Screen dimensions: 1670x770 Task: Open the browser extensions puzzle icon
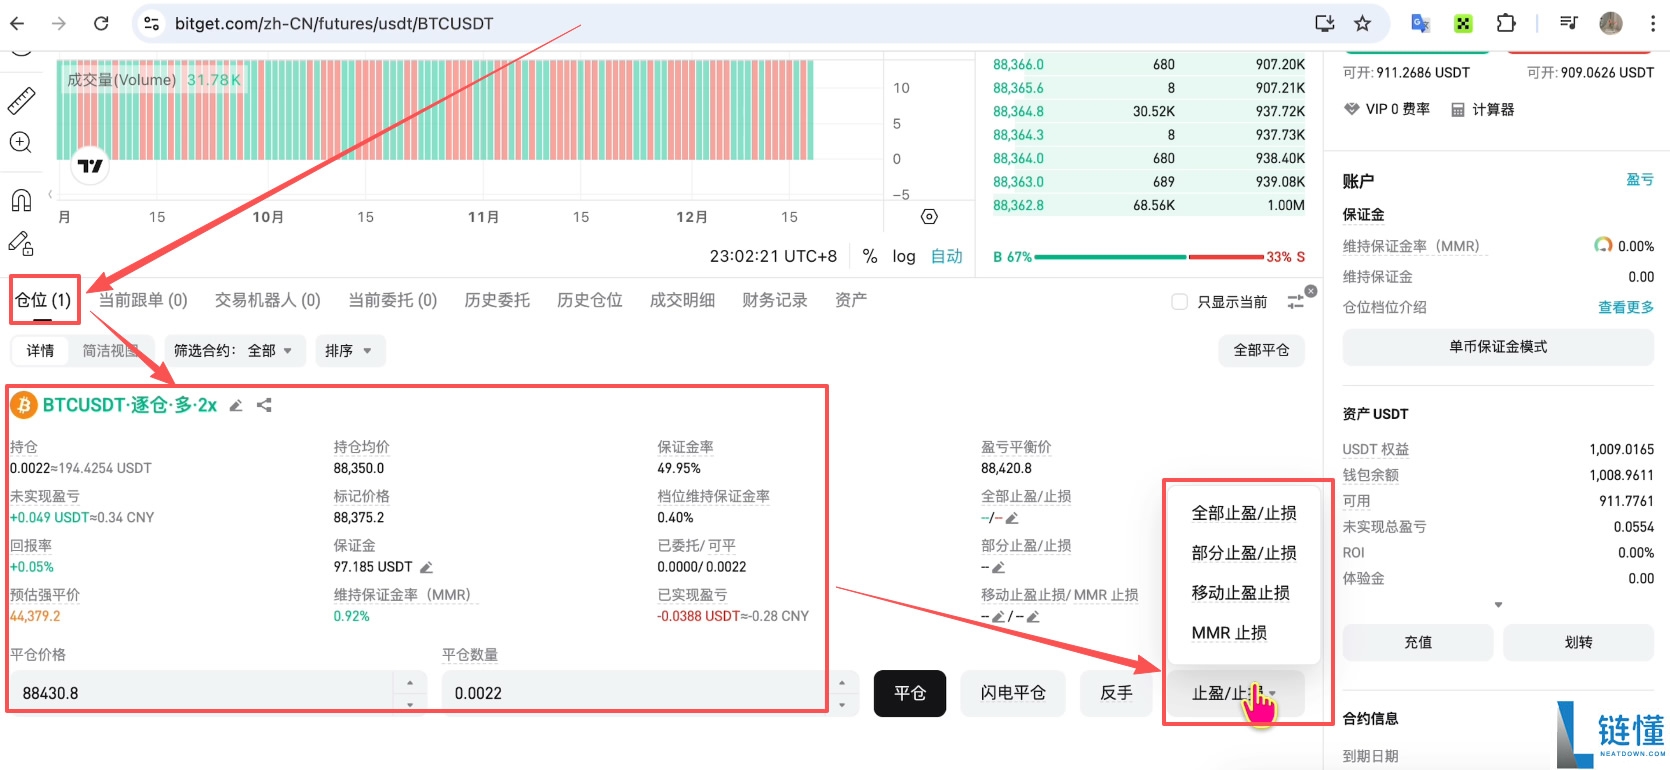coord(1506,23)
